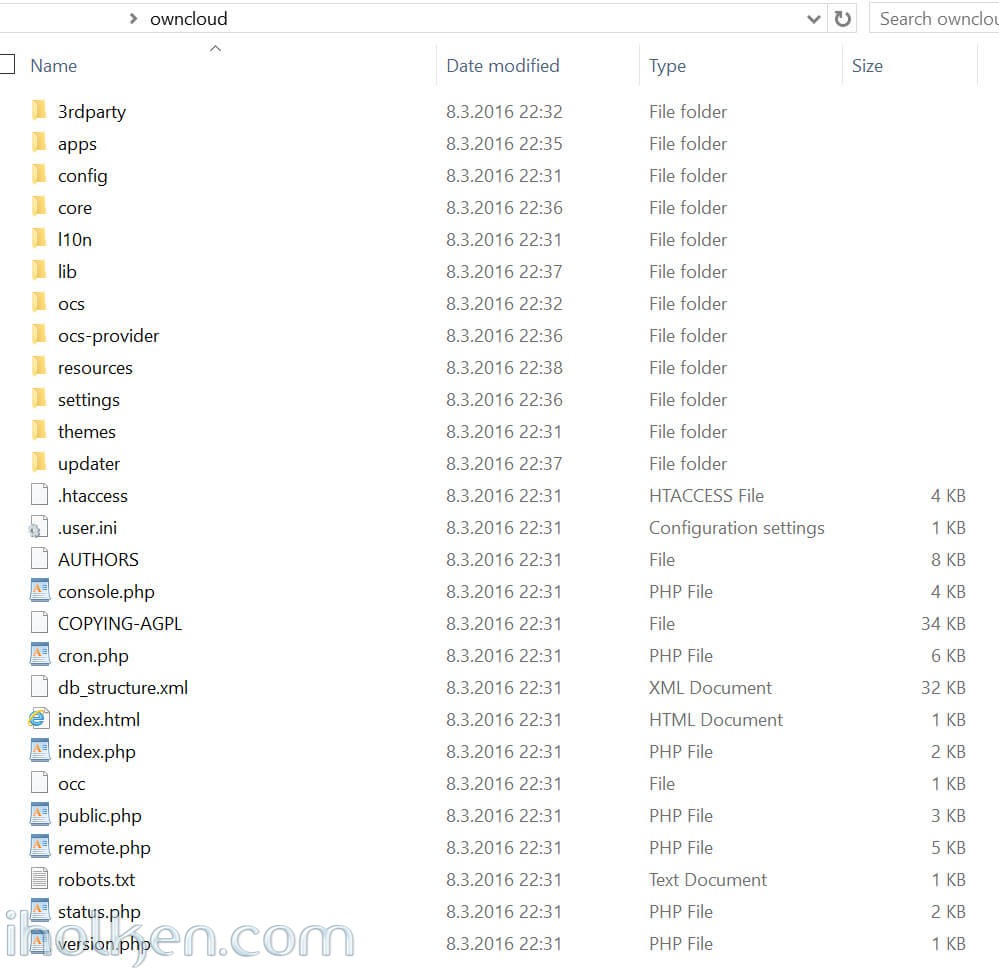Click the settings folder icon

tap(39, 399)
